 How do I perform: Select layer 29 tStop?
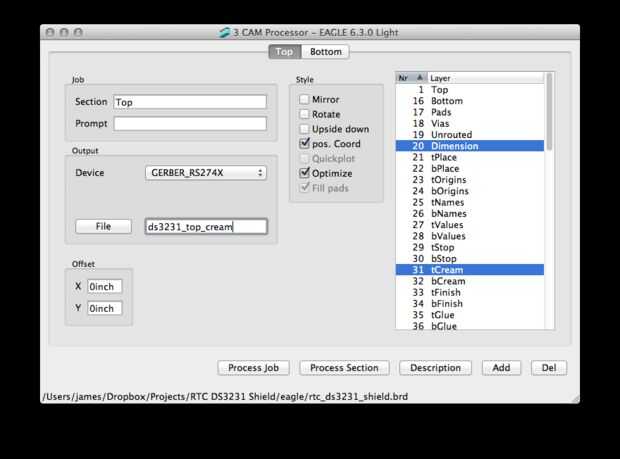pos(470,247)
